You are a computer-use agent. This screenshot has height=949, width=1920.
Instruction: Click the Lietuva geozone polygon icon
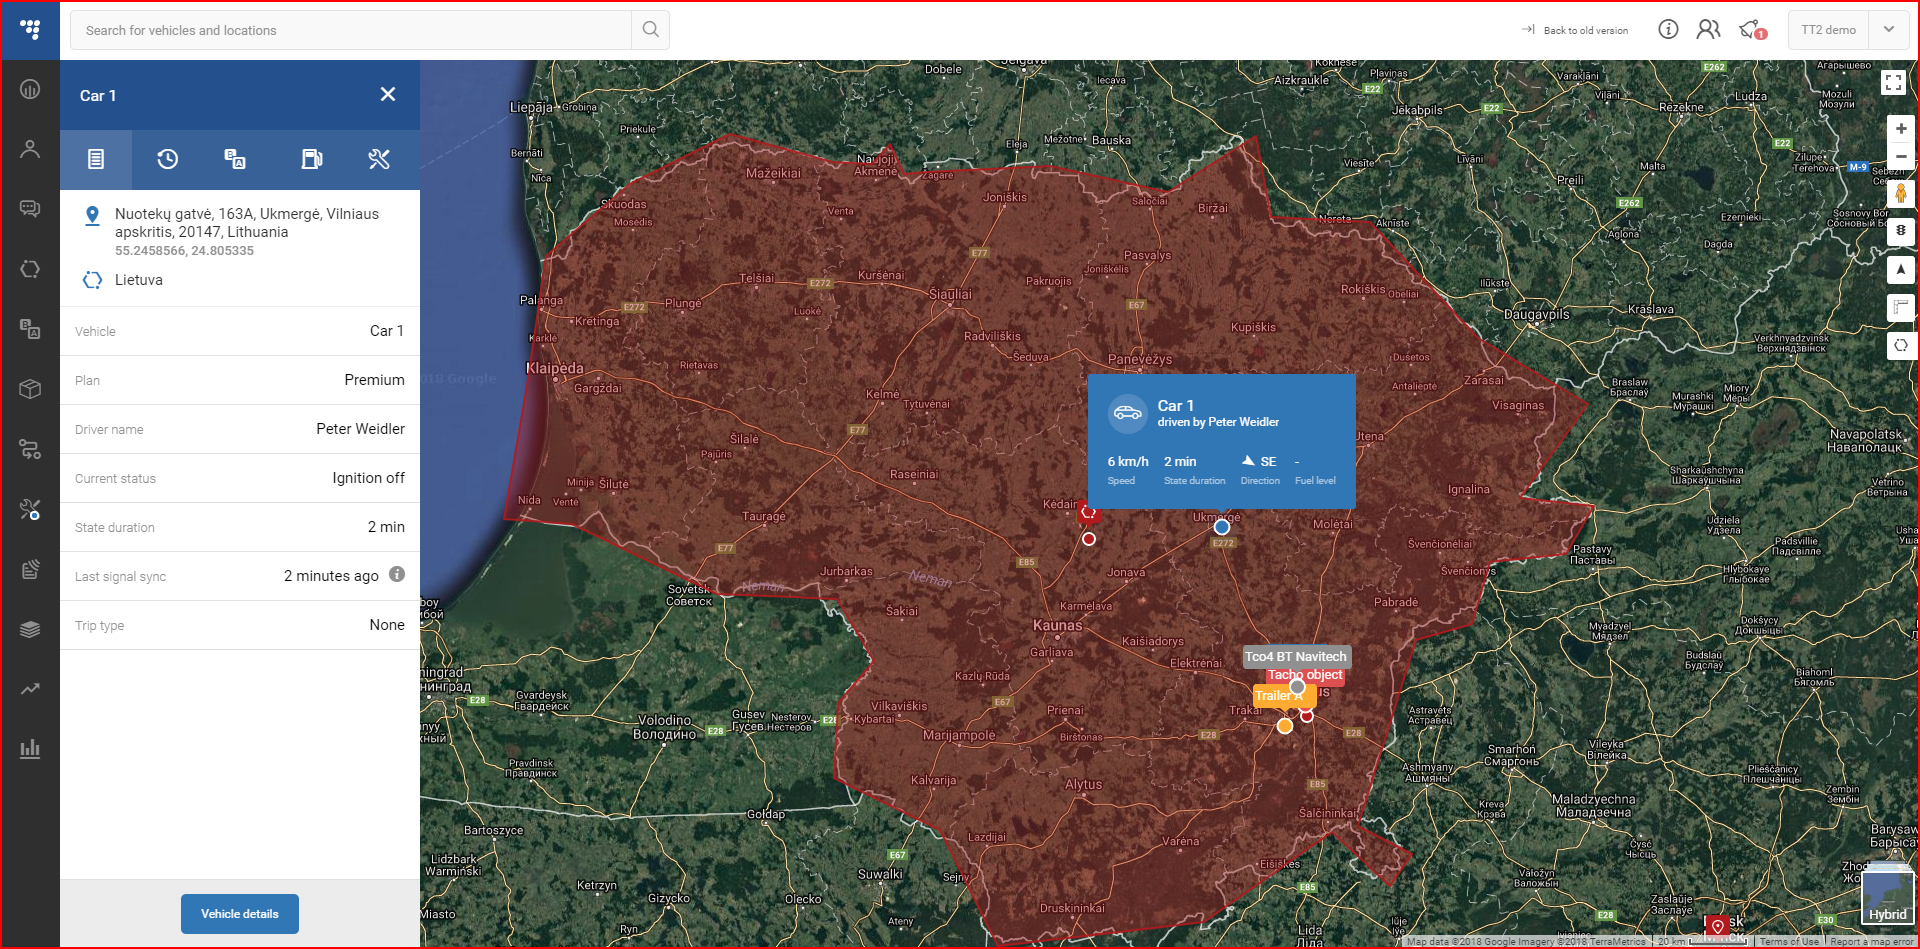[x=92, y=280]
